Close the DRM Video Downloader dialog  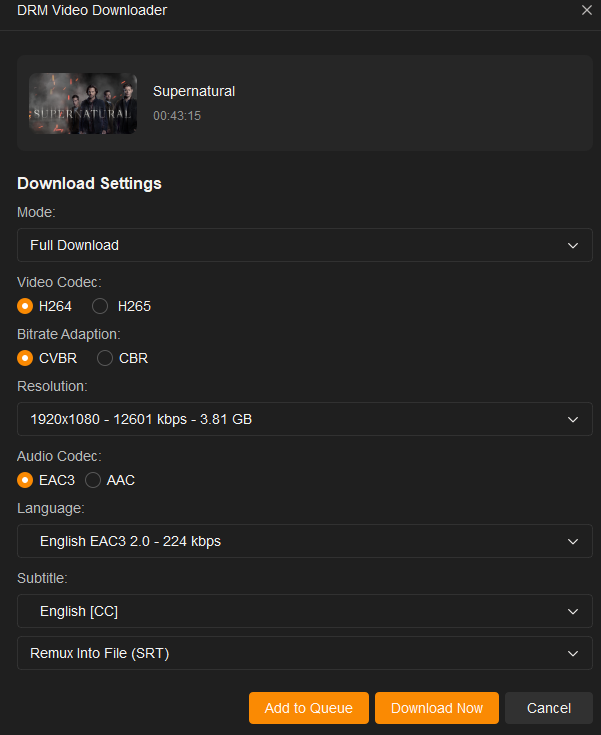coord(587,10)
